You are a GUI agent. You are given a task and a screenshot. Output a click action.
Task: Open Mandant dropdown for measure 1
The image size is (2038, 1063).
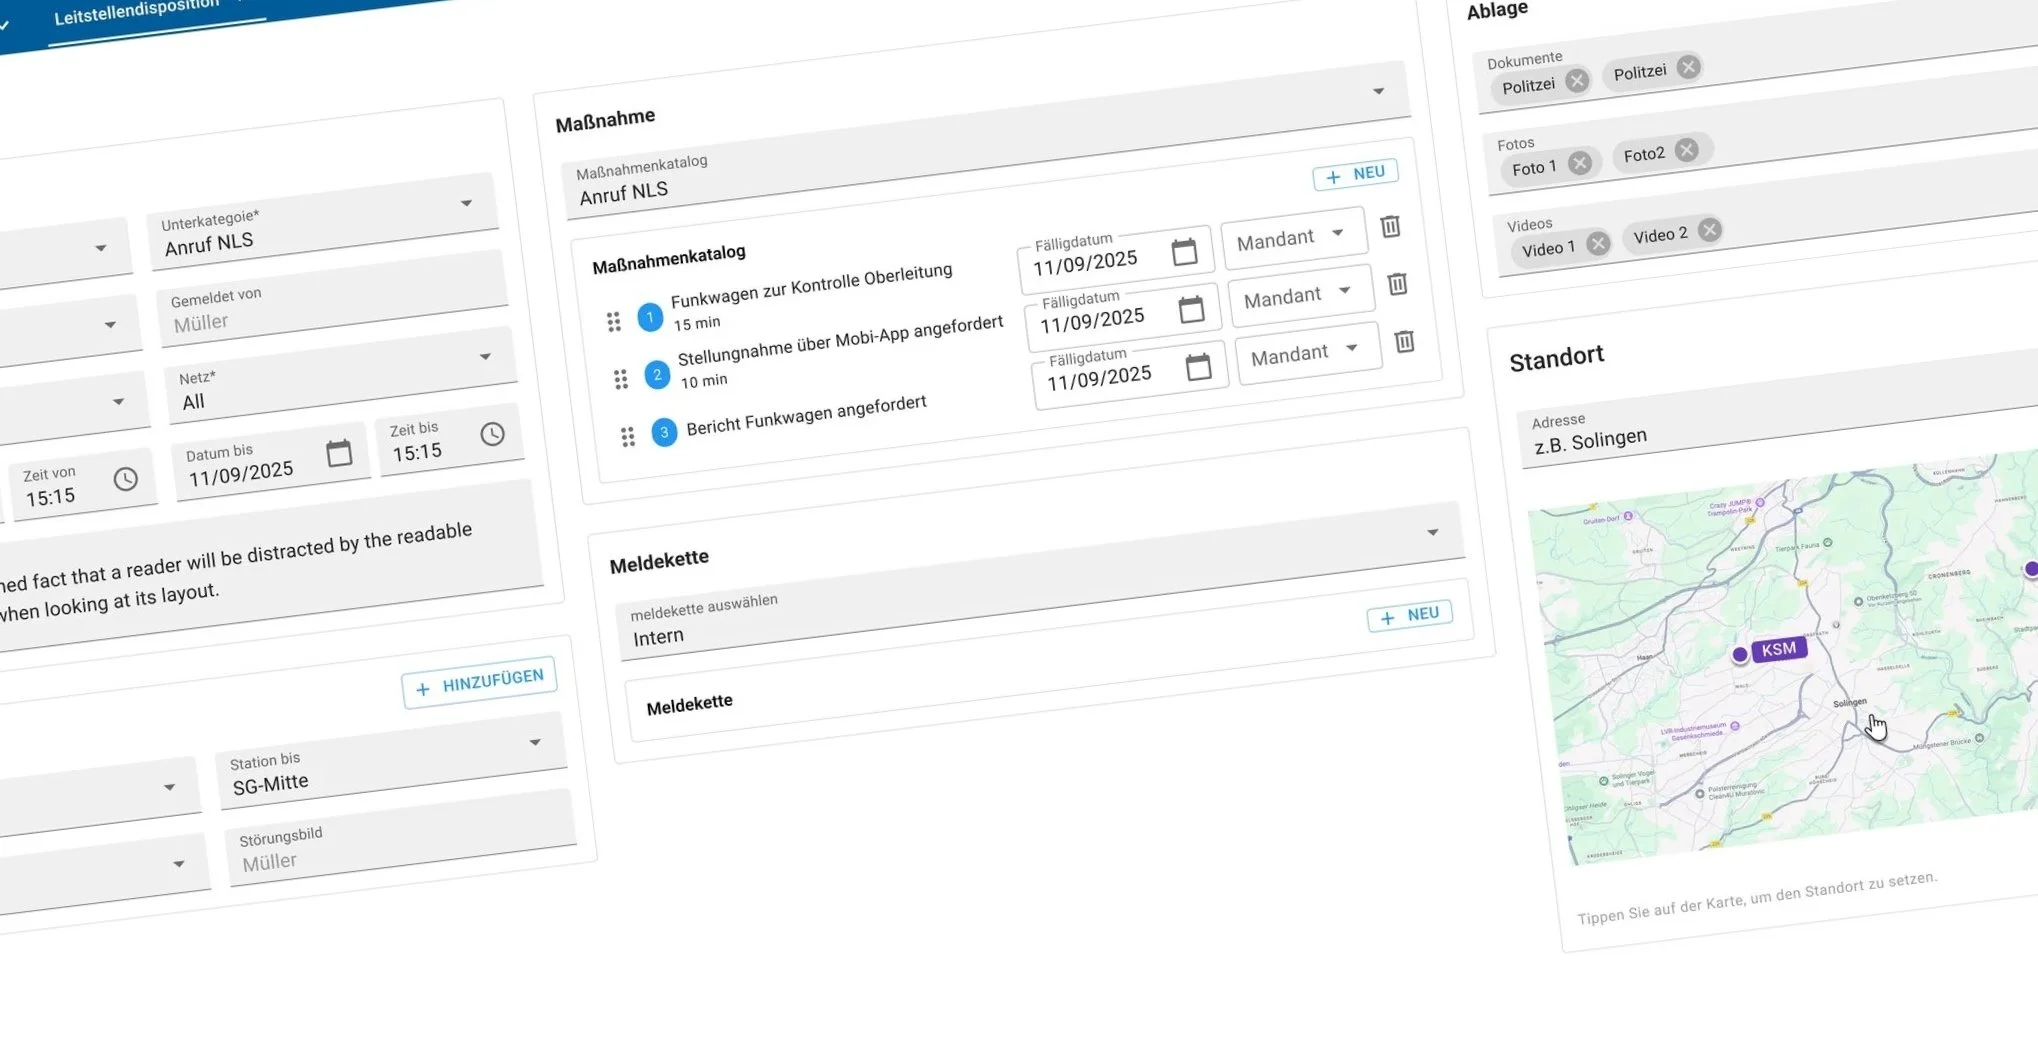point(1294,237)
